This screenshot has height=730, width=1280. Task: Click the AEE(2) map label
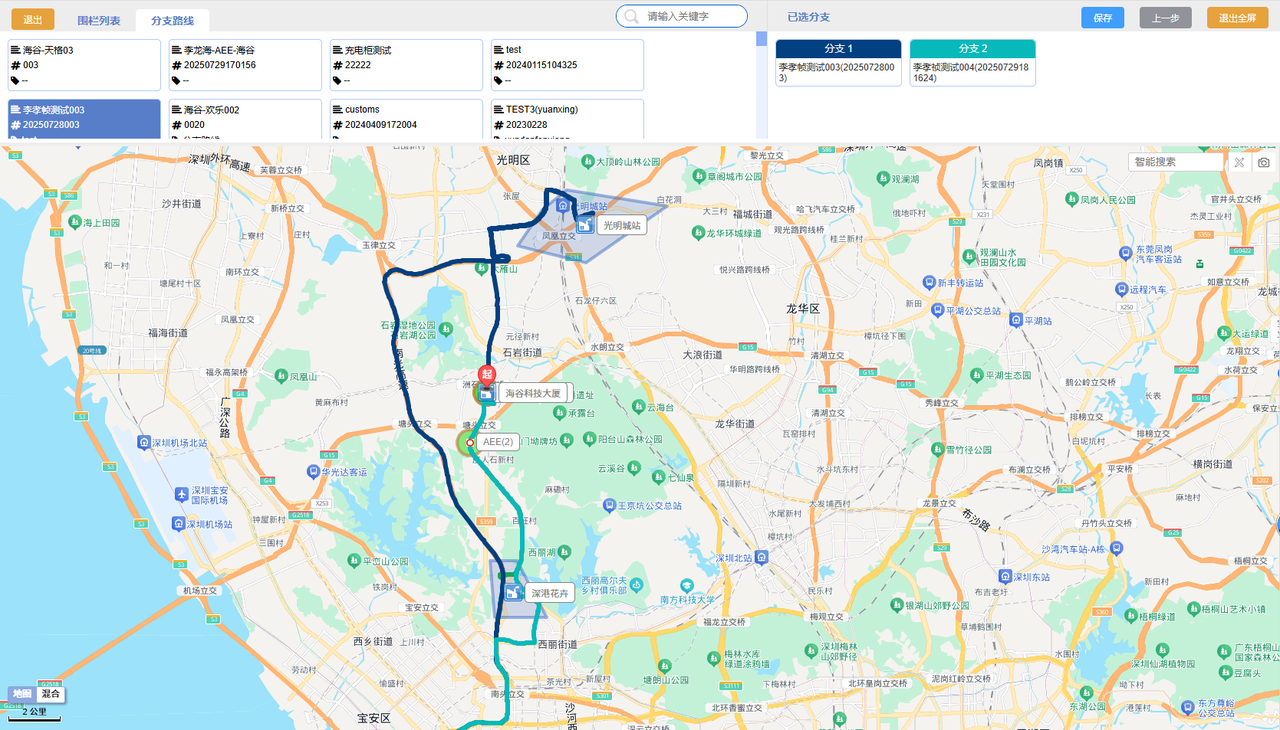[497, 442]
